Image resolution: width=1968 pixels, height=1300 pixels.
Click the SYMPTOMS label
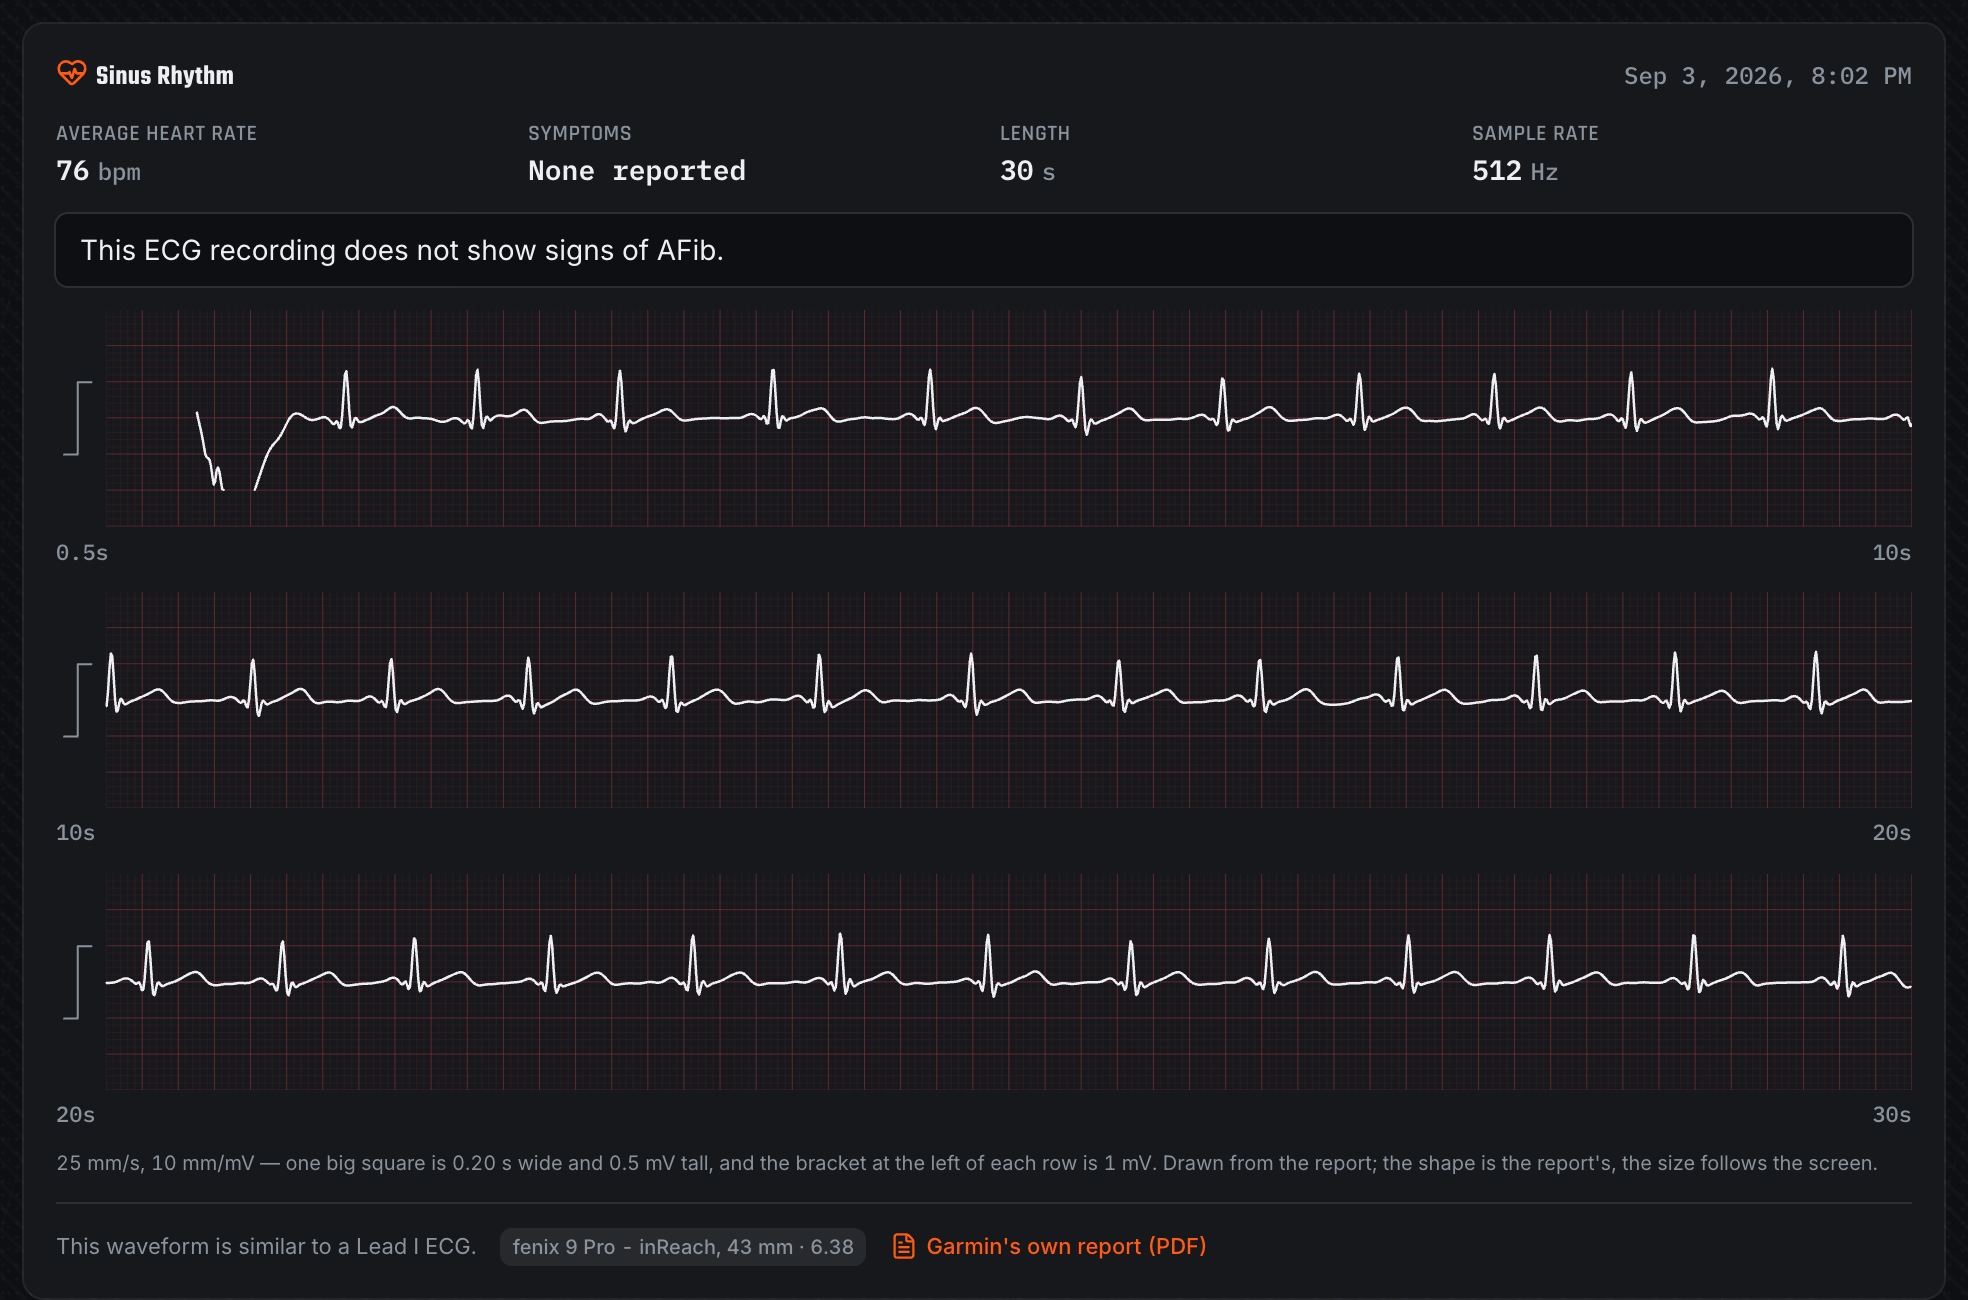coord(580,133)
